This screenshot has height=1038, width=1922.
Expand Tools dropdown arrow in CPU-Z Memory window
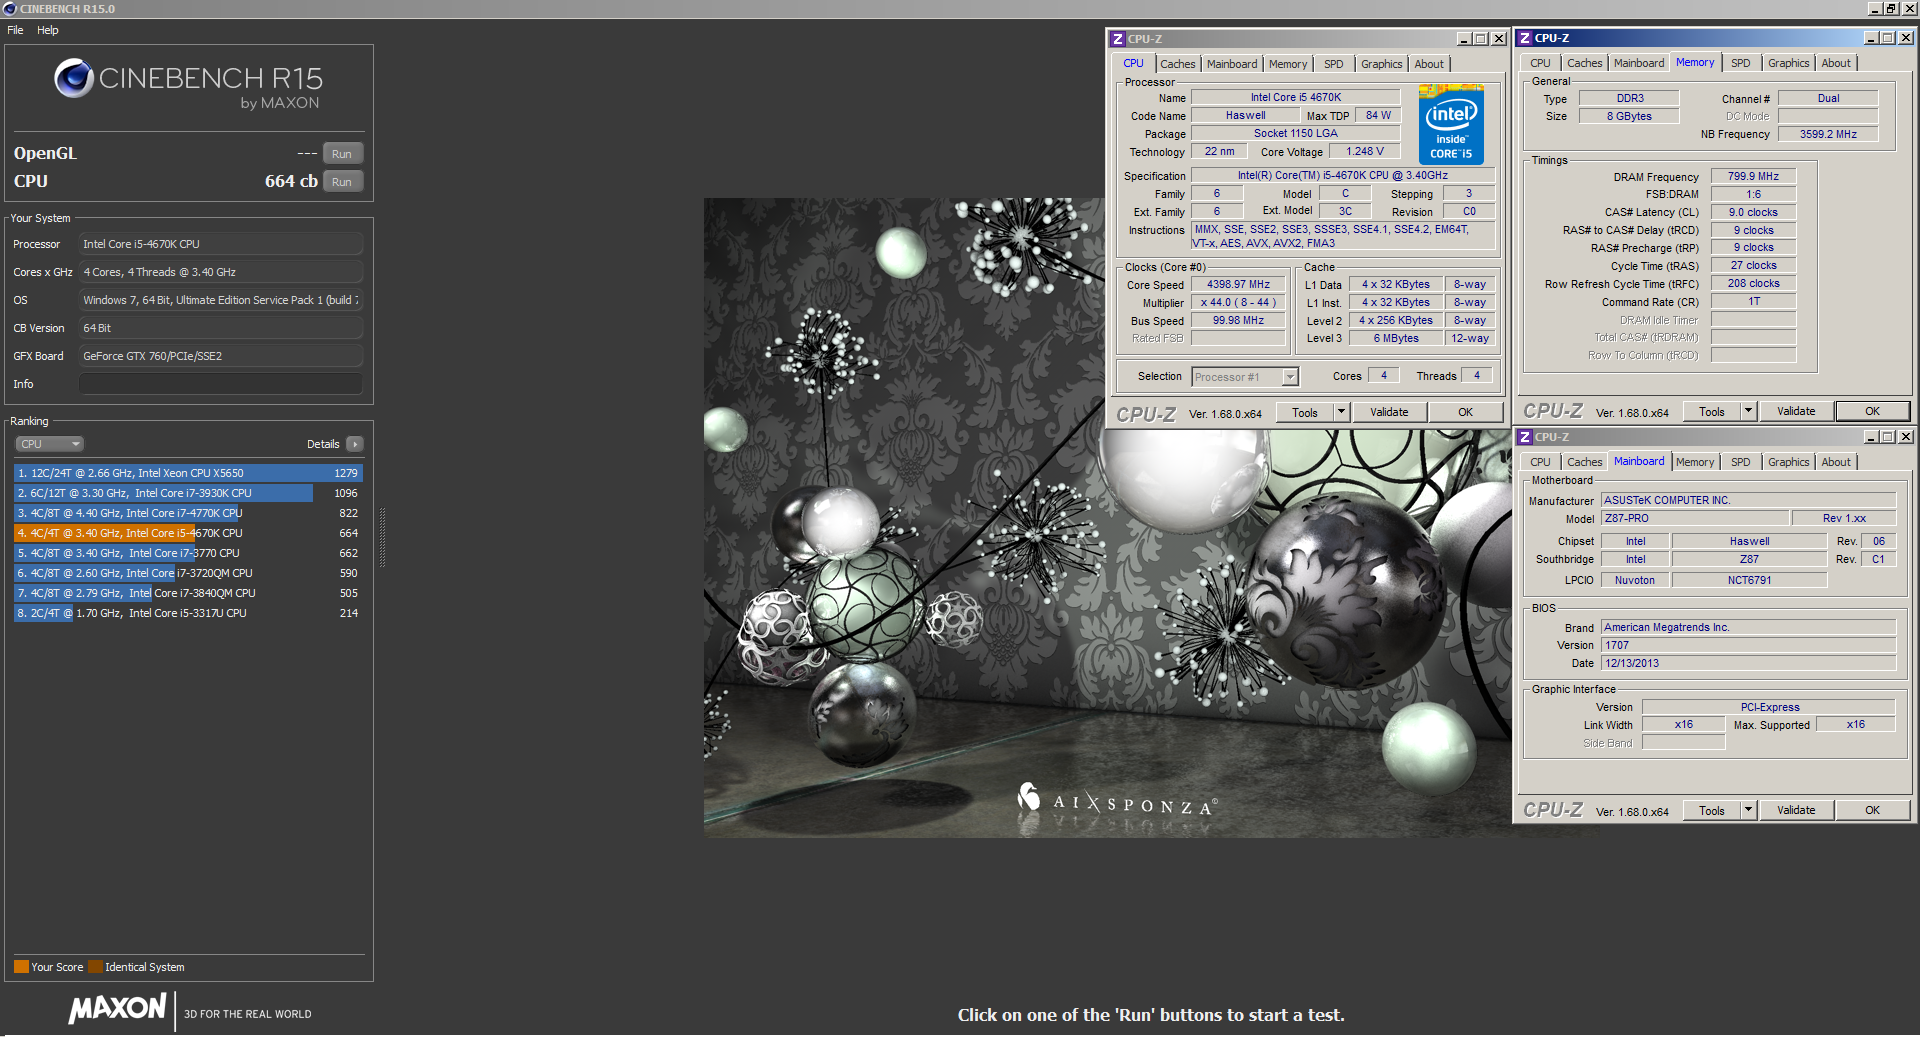click(x=1748, y=411)
